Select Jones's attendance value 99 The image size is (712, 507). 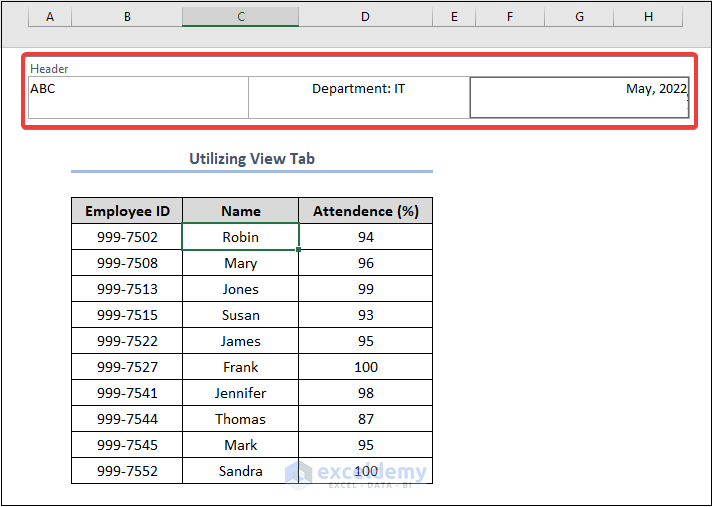click(x=366, y=289)
